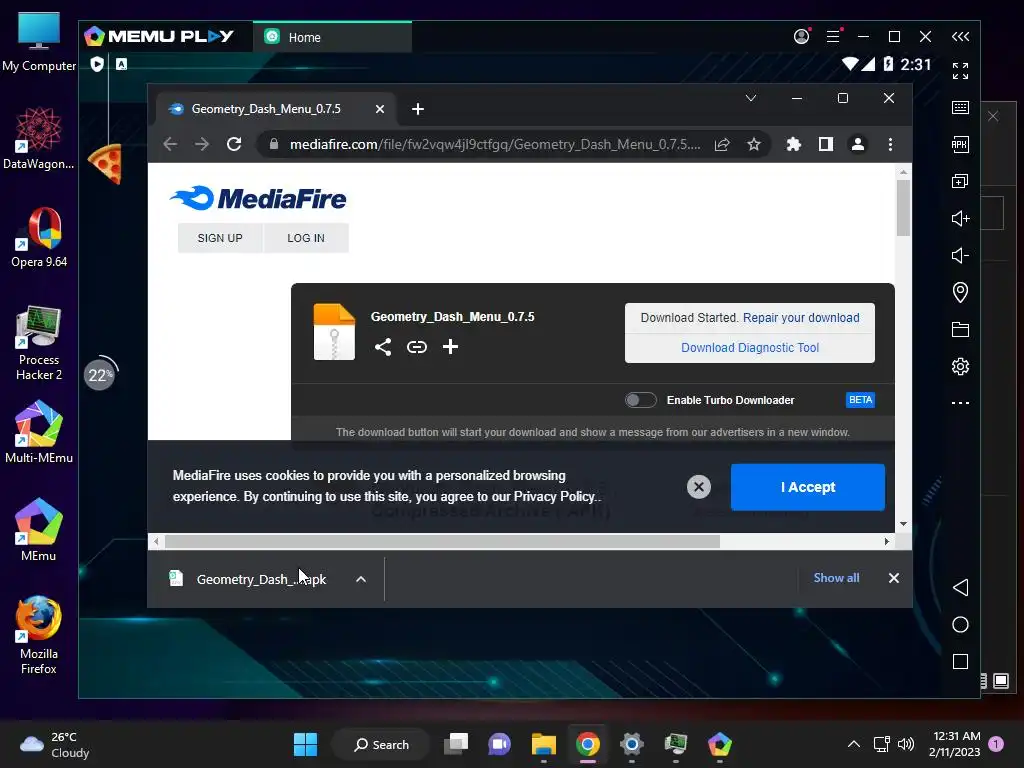This screenshot has height=768, width=1024.
Task: Click the MediaFire logo
Action: pyautogui.click(x=258, y=199)
